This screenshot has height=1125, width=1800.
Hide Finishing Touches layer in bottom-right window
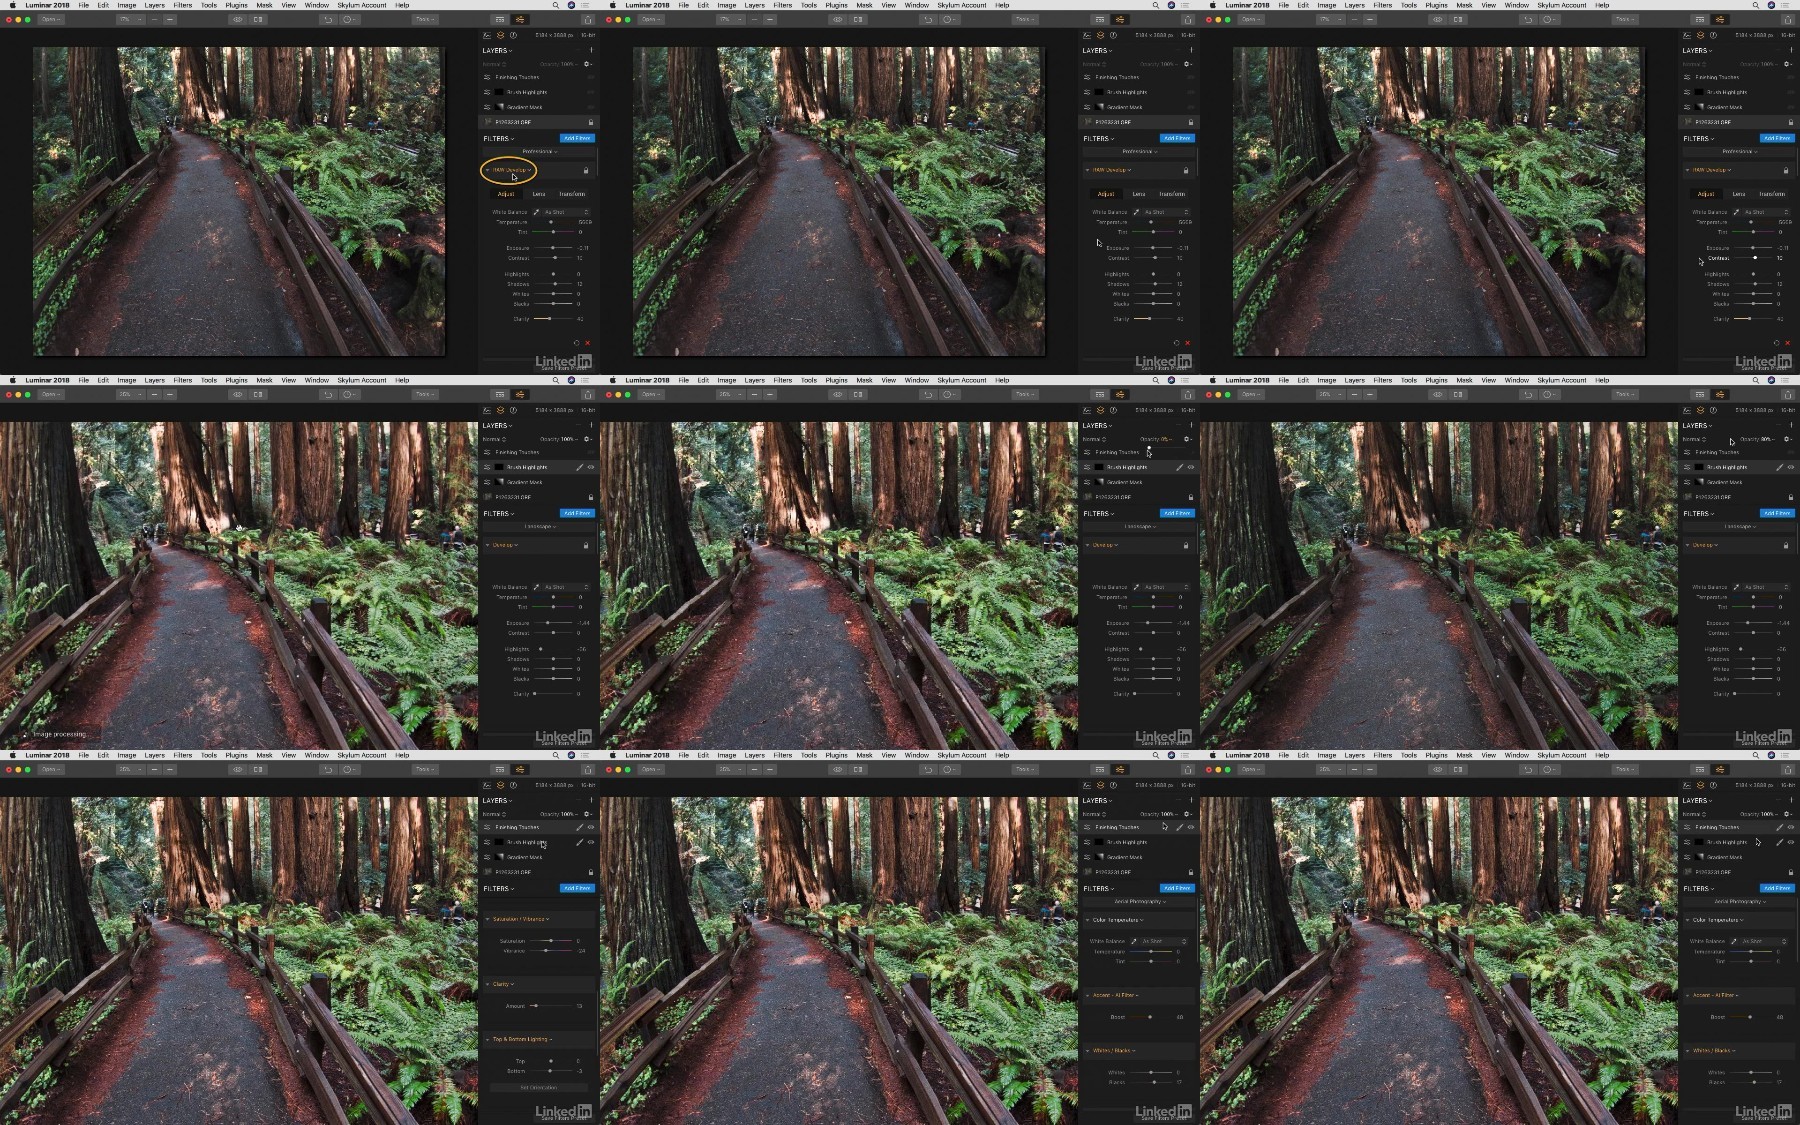click(1791, 827)
